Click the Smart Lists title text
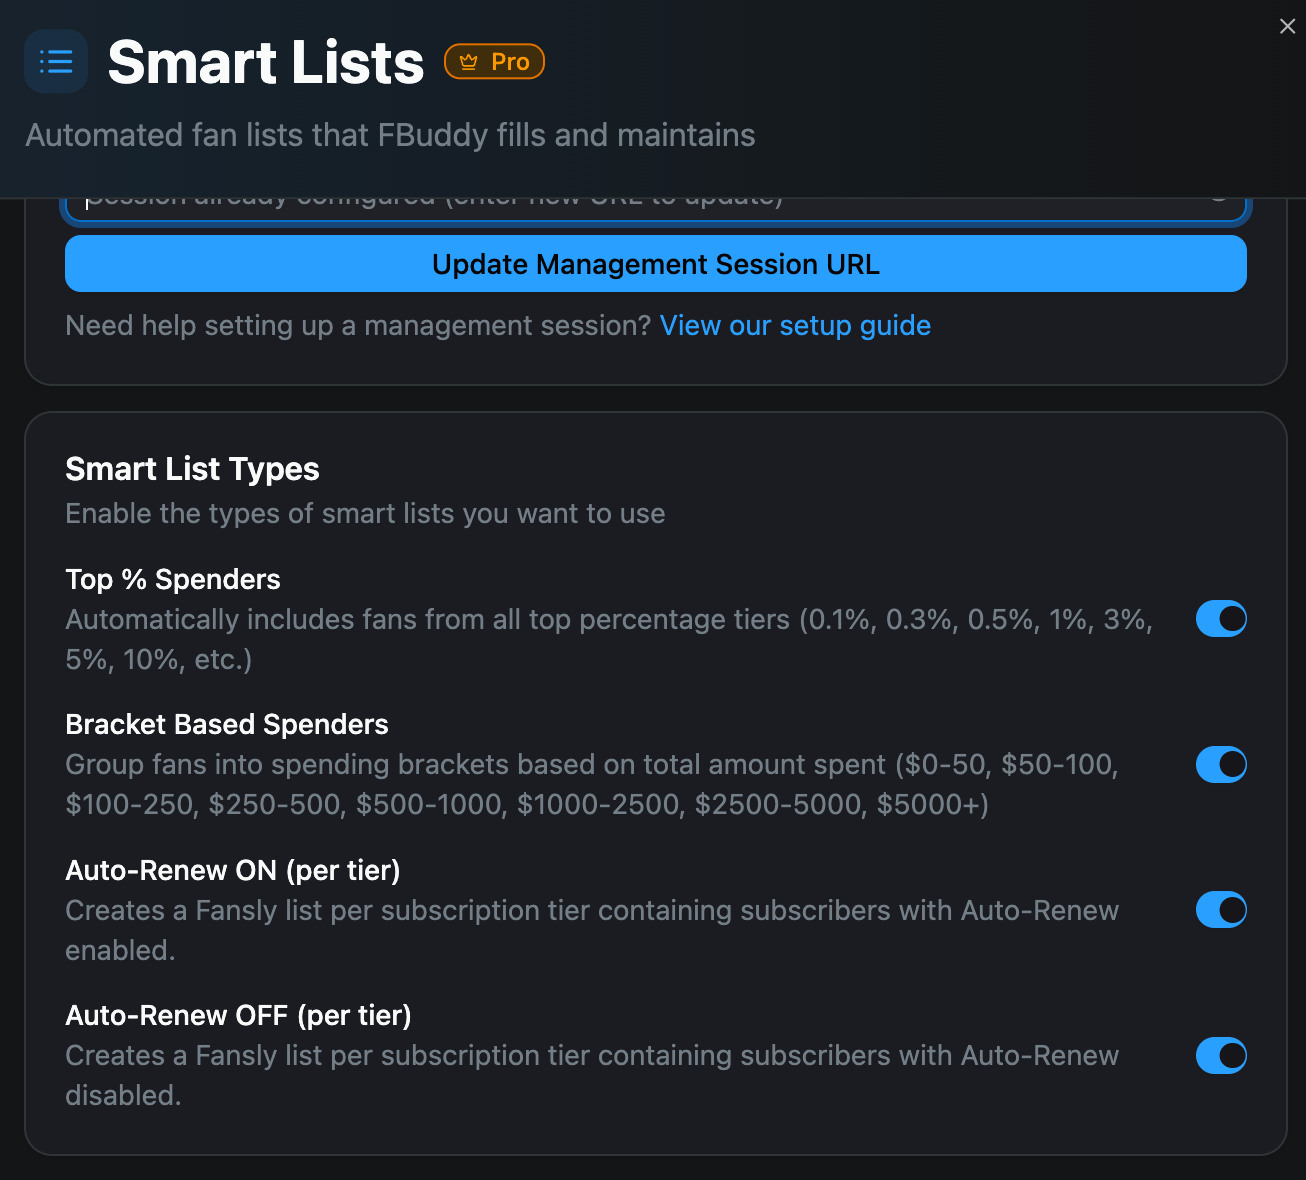 (266, 62)
